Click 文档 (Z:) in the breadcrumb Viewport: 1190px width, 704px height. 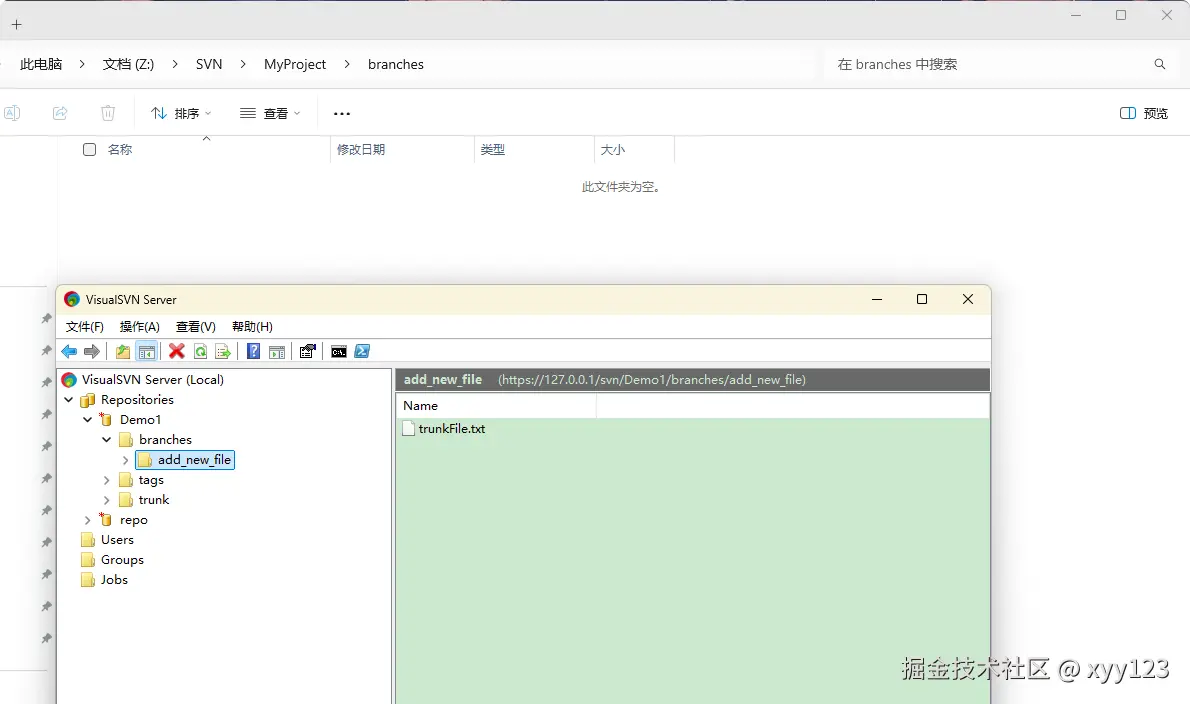128,64
